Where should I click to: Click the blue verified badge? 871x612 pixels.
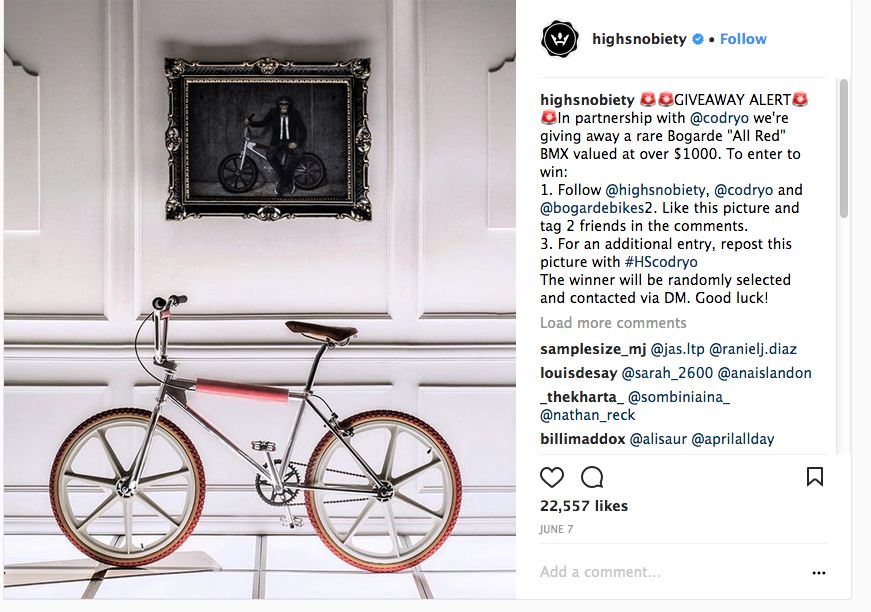click(698, 39)
